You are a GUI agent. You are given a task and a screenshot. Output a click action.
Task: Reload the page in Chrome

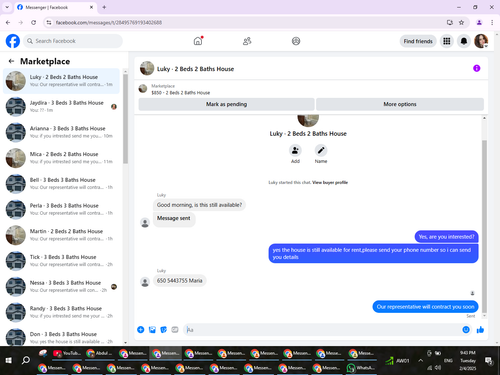pos(33,22)
